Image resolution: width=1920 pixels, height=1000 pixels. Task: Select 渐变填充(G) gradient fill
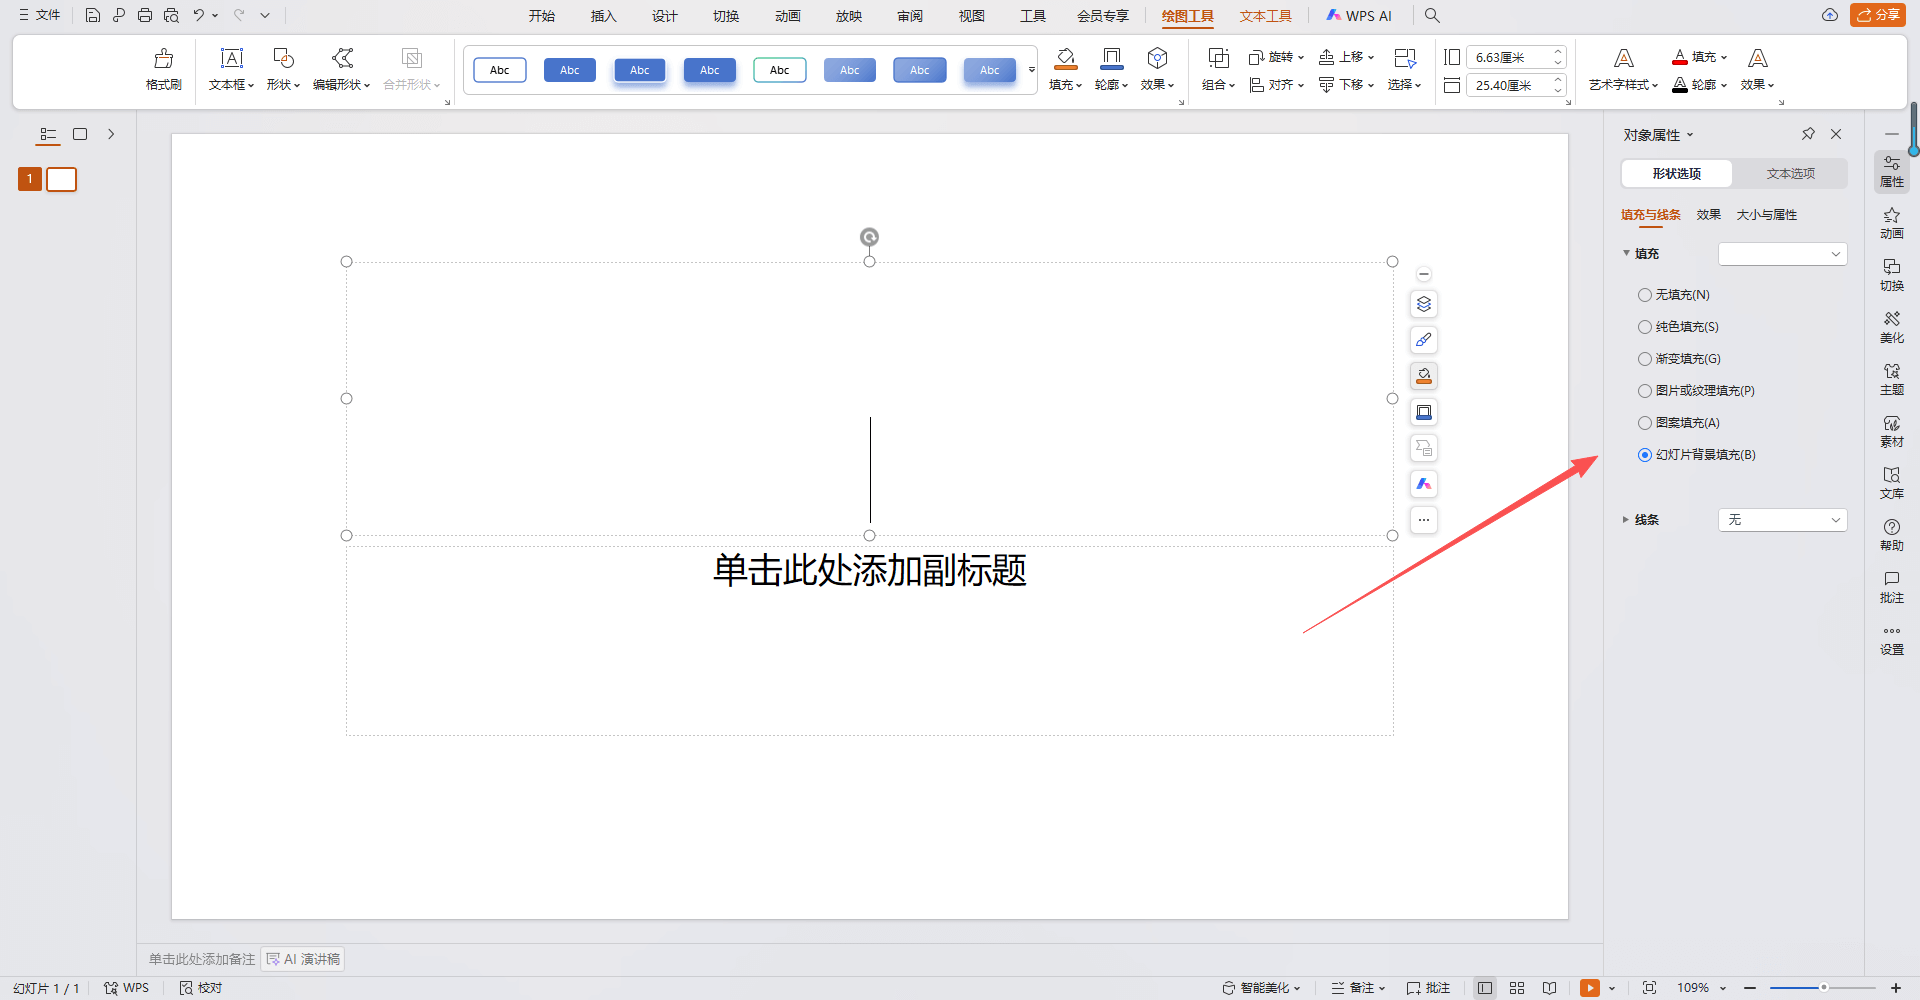click(1645, 359)
